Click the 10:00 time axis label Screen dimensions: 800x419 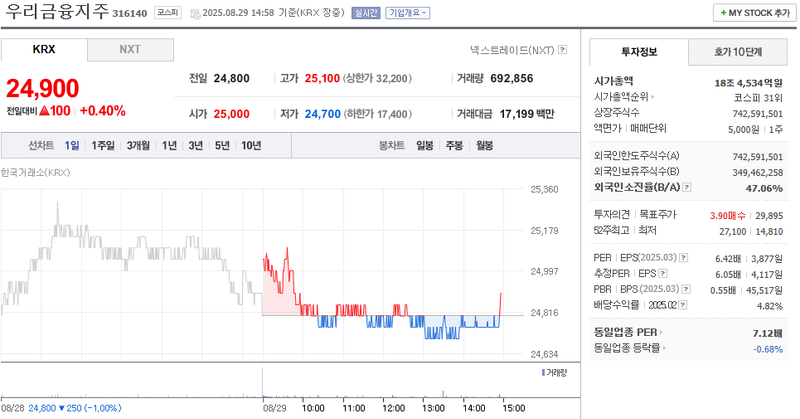(x=313, y=408)
